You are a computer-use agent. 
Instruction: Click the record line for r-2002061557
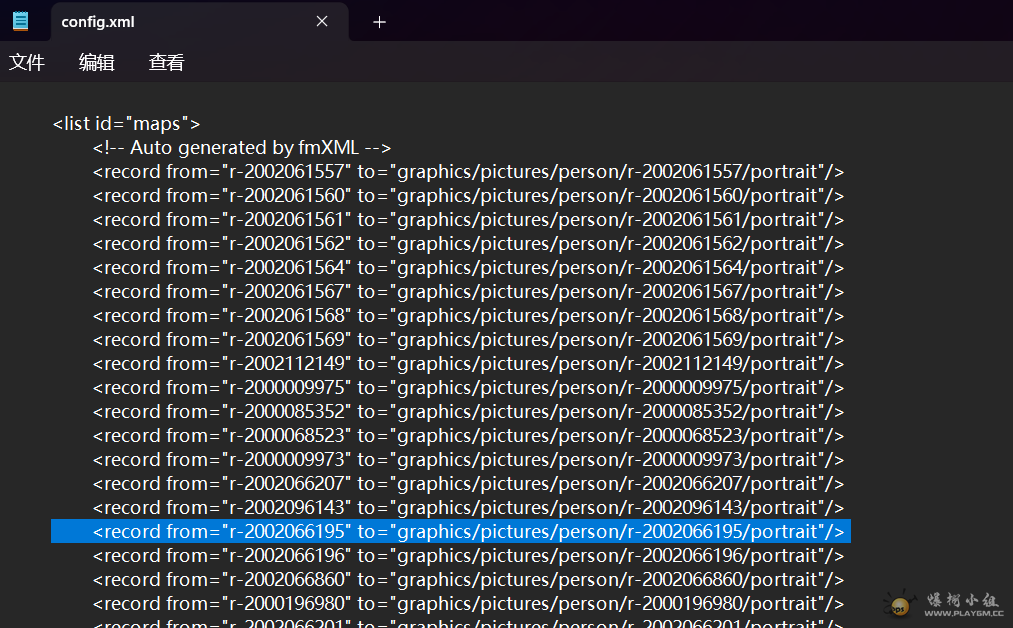click(468, 172)
